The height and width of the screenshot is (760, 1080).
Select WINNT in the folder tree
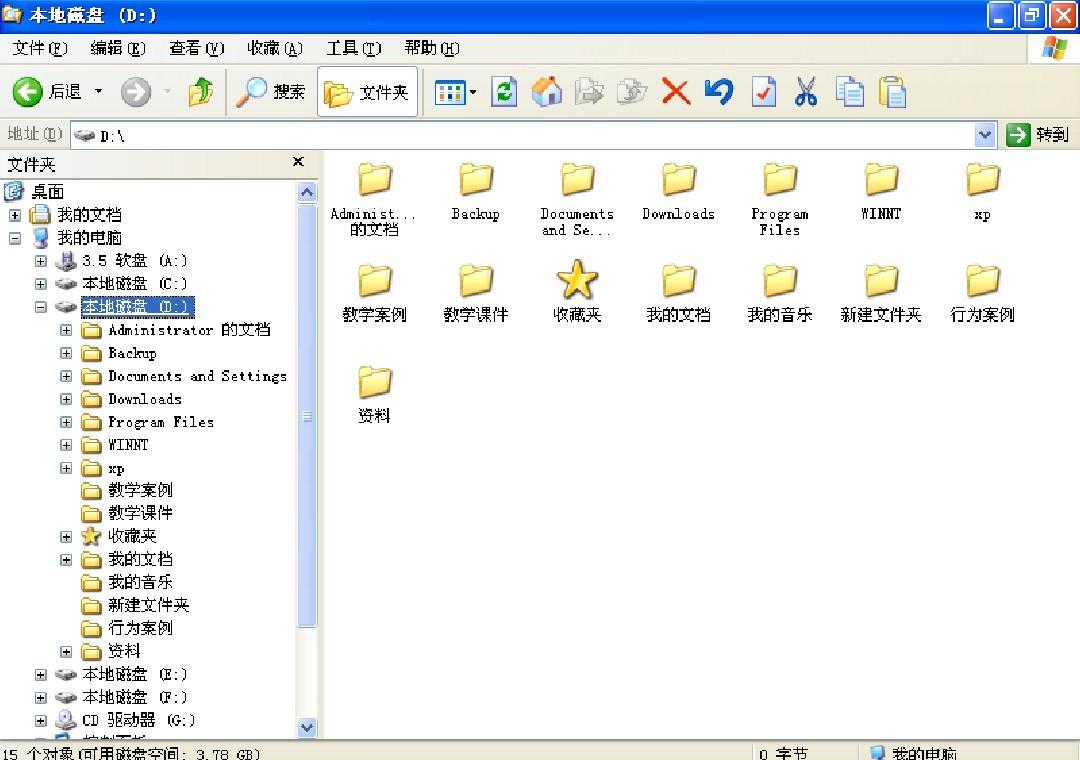[x=128, y=445]
